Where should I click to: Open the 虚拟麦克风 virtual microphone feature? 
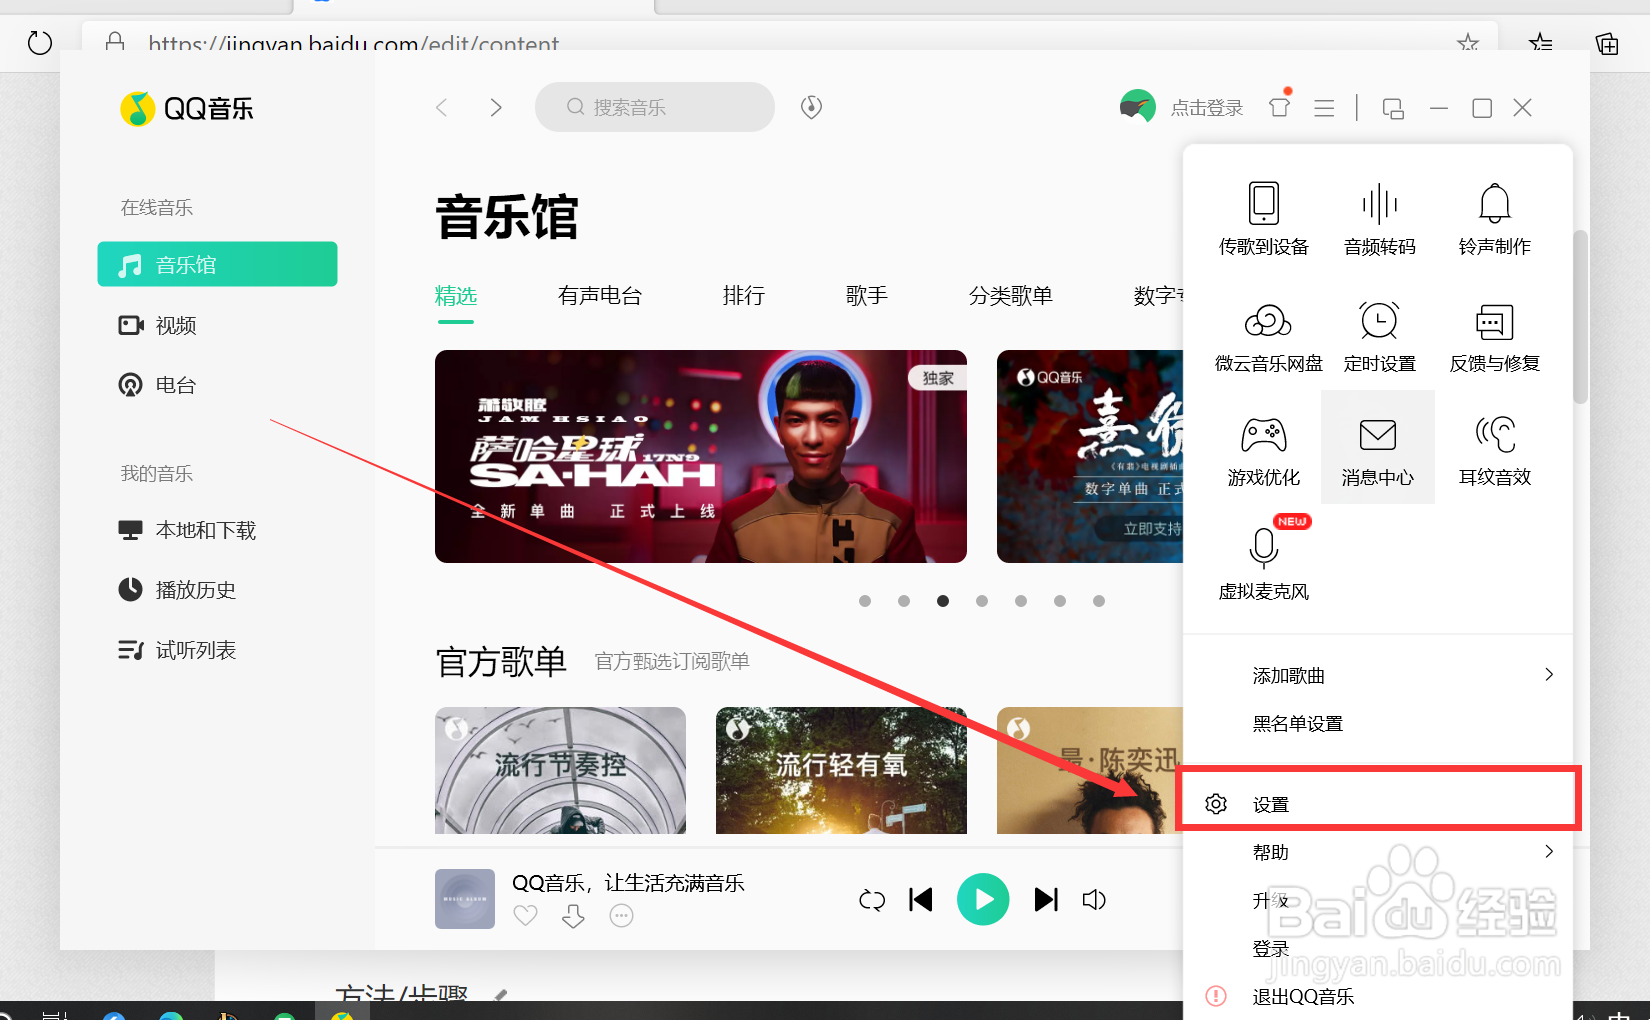(x=1264, y=560)
